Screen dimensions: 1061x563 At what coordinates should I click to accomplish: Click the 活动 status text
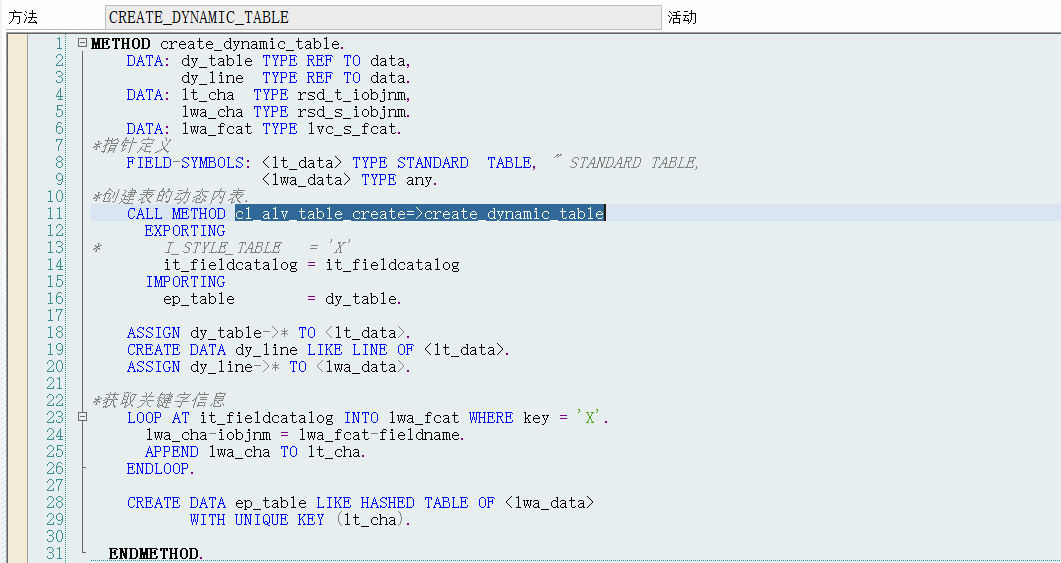pyautogui.click(x=682, y=18)
